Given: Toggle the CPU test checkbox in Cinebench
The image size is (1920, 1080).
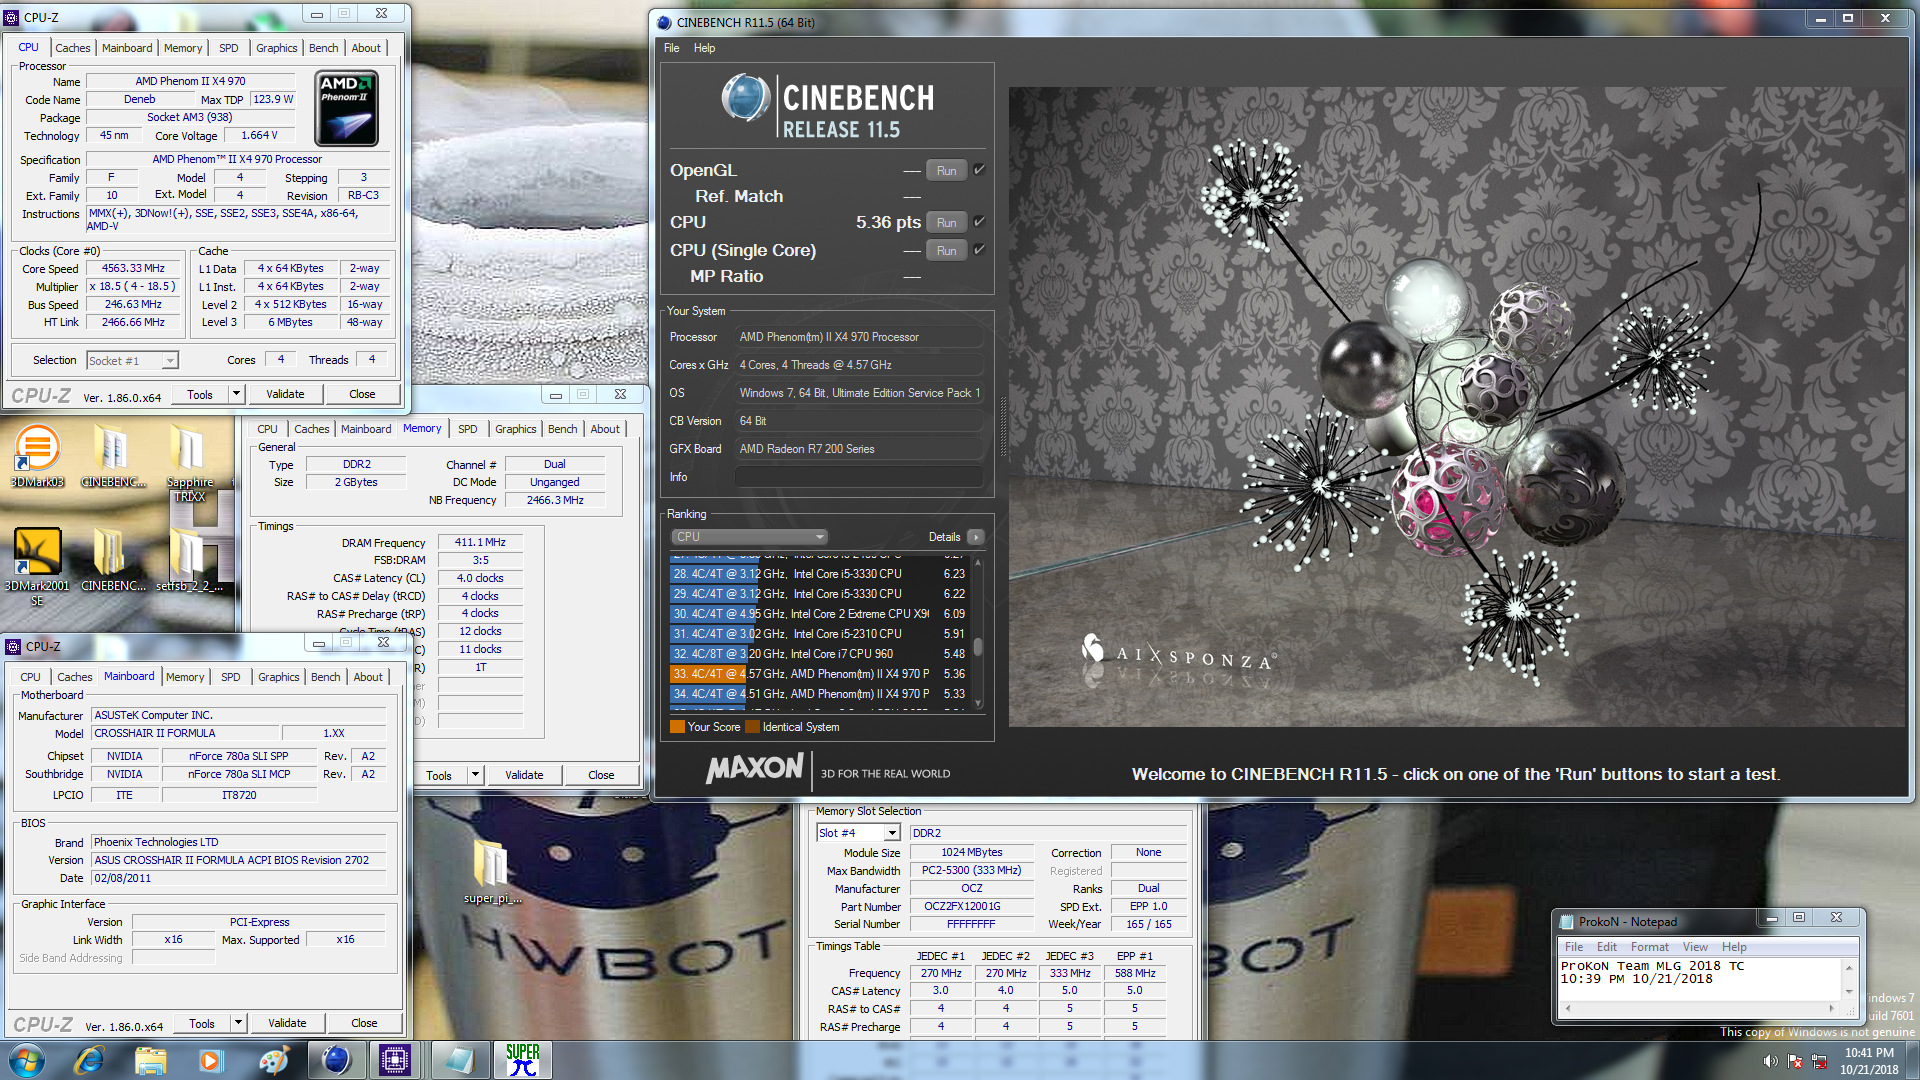Looking at the screenshot, I should click(979, 222).
